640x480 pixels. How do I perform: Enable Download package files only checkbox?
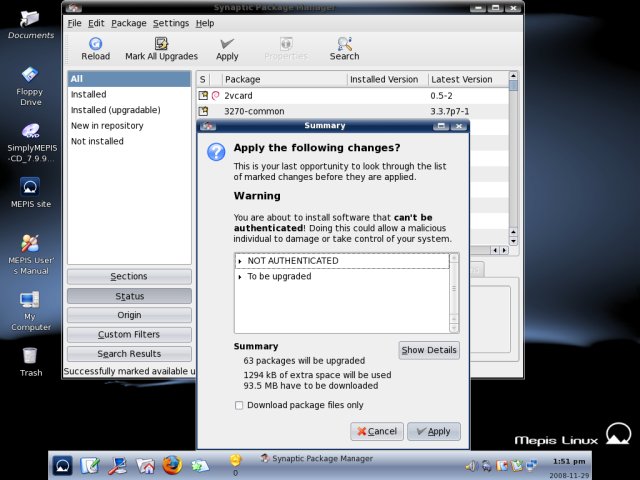(238, 405)
